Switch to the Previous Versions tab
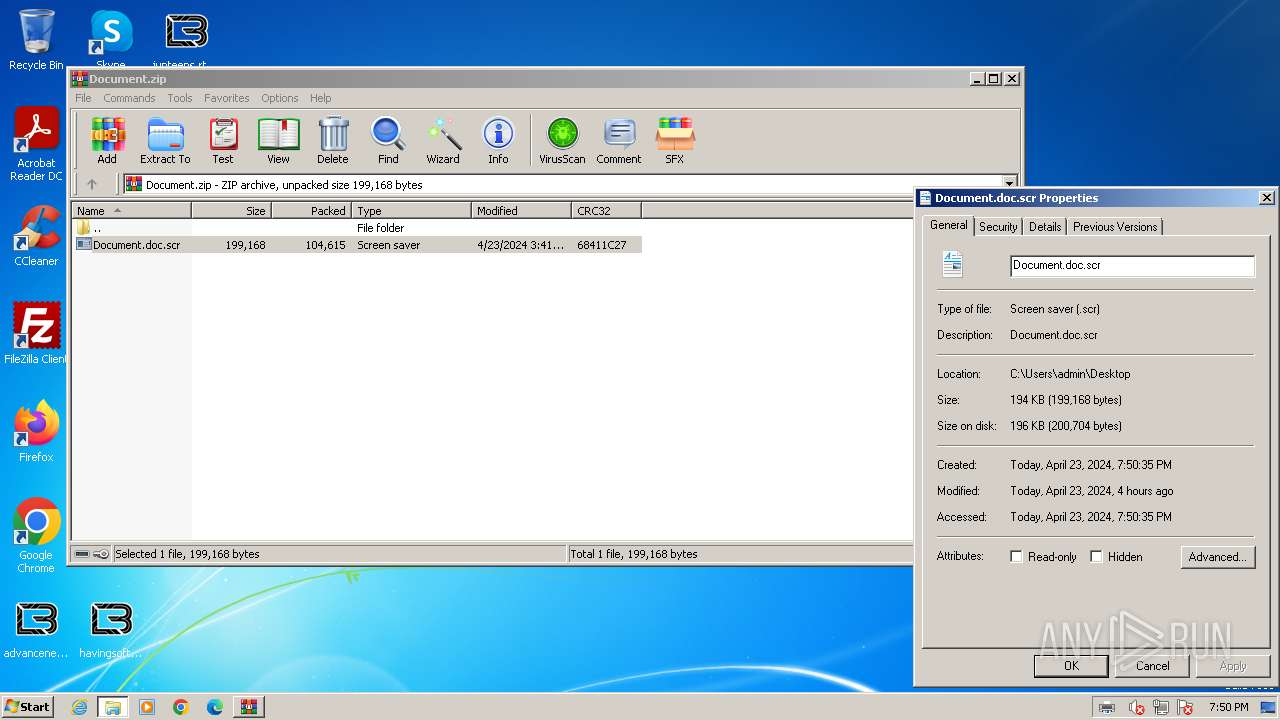 [x=1115, y=227]
